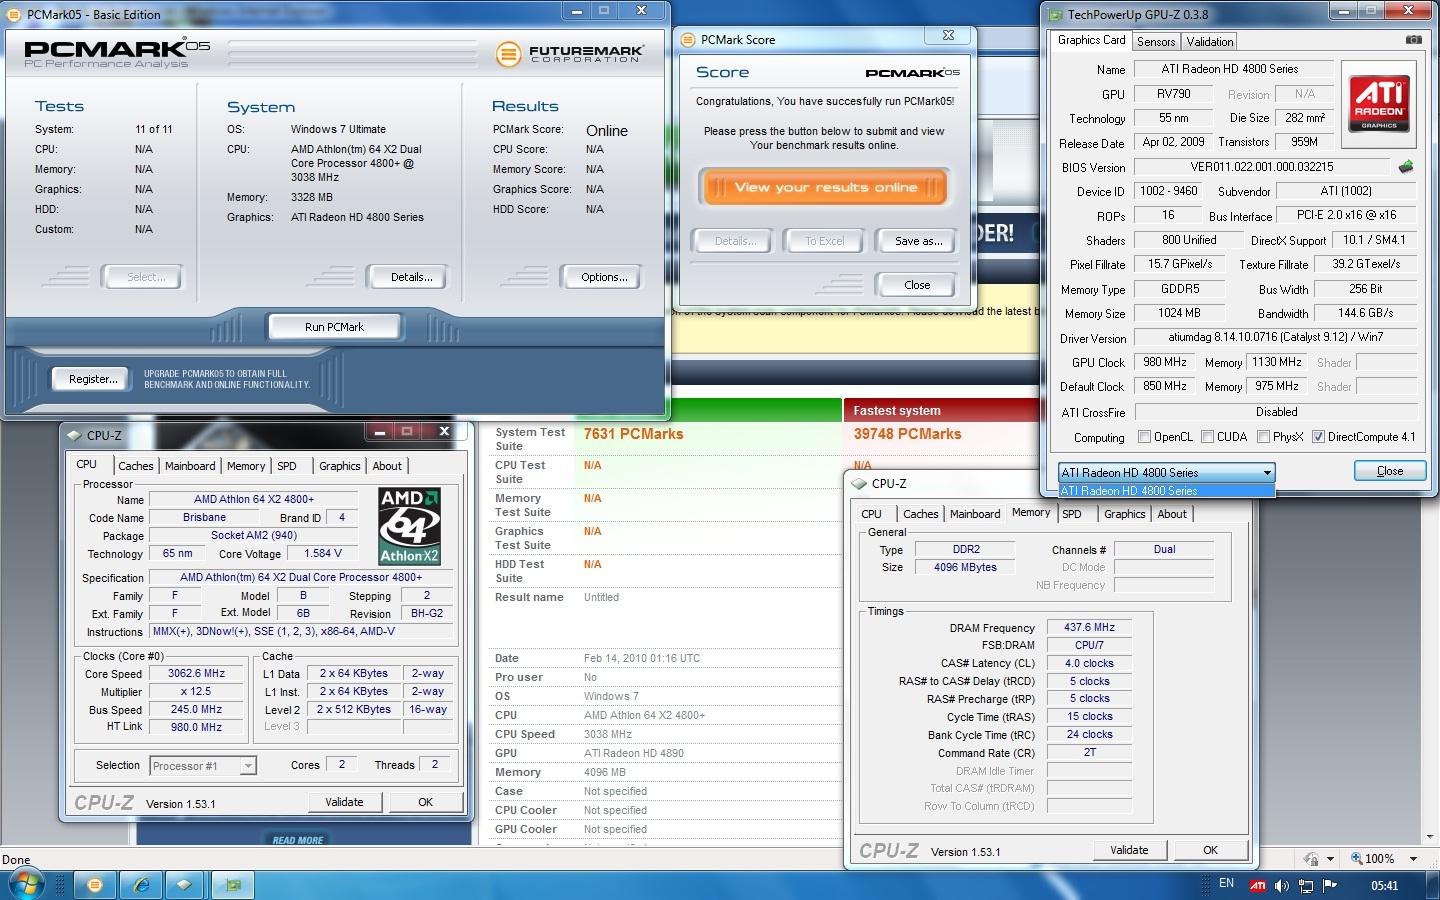This screenshot has width=1440, height=900.
Task: Click the Close button at bottom of GPU-Z
Action: coord(1389,471)
